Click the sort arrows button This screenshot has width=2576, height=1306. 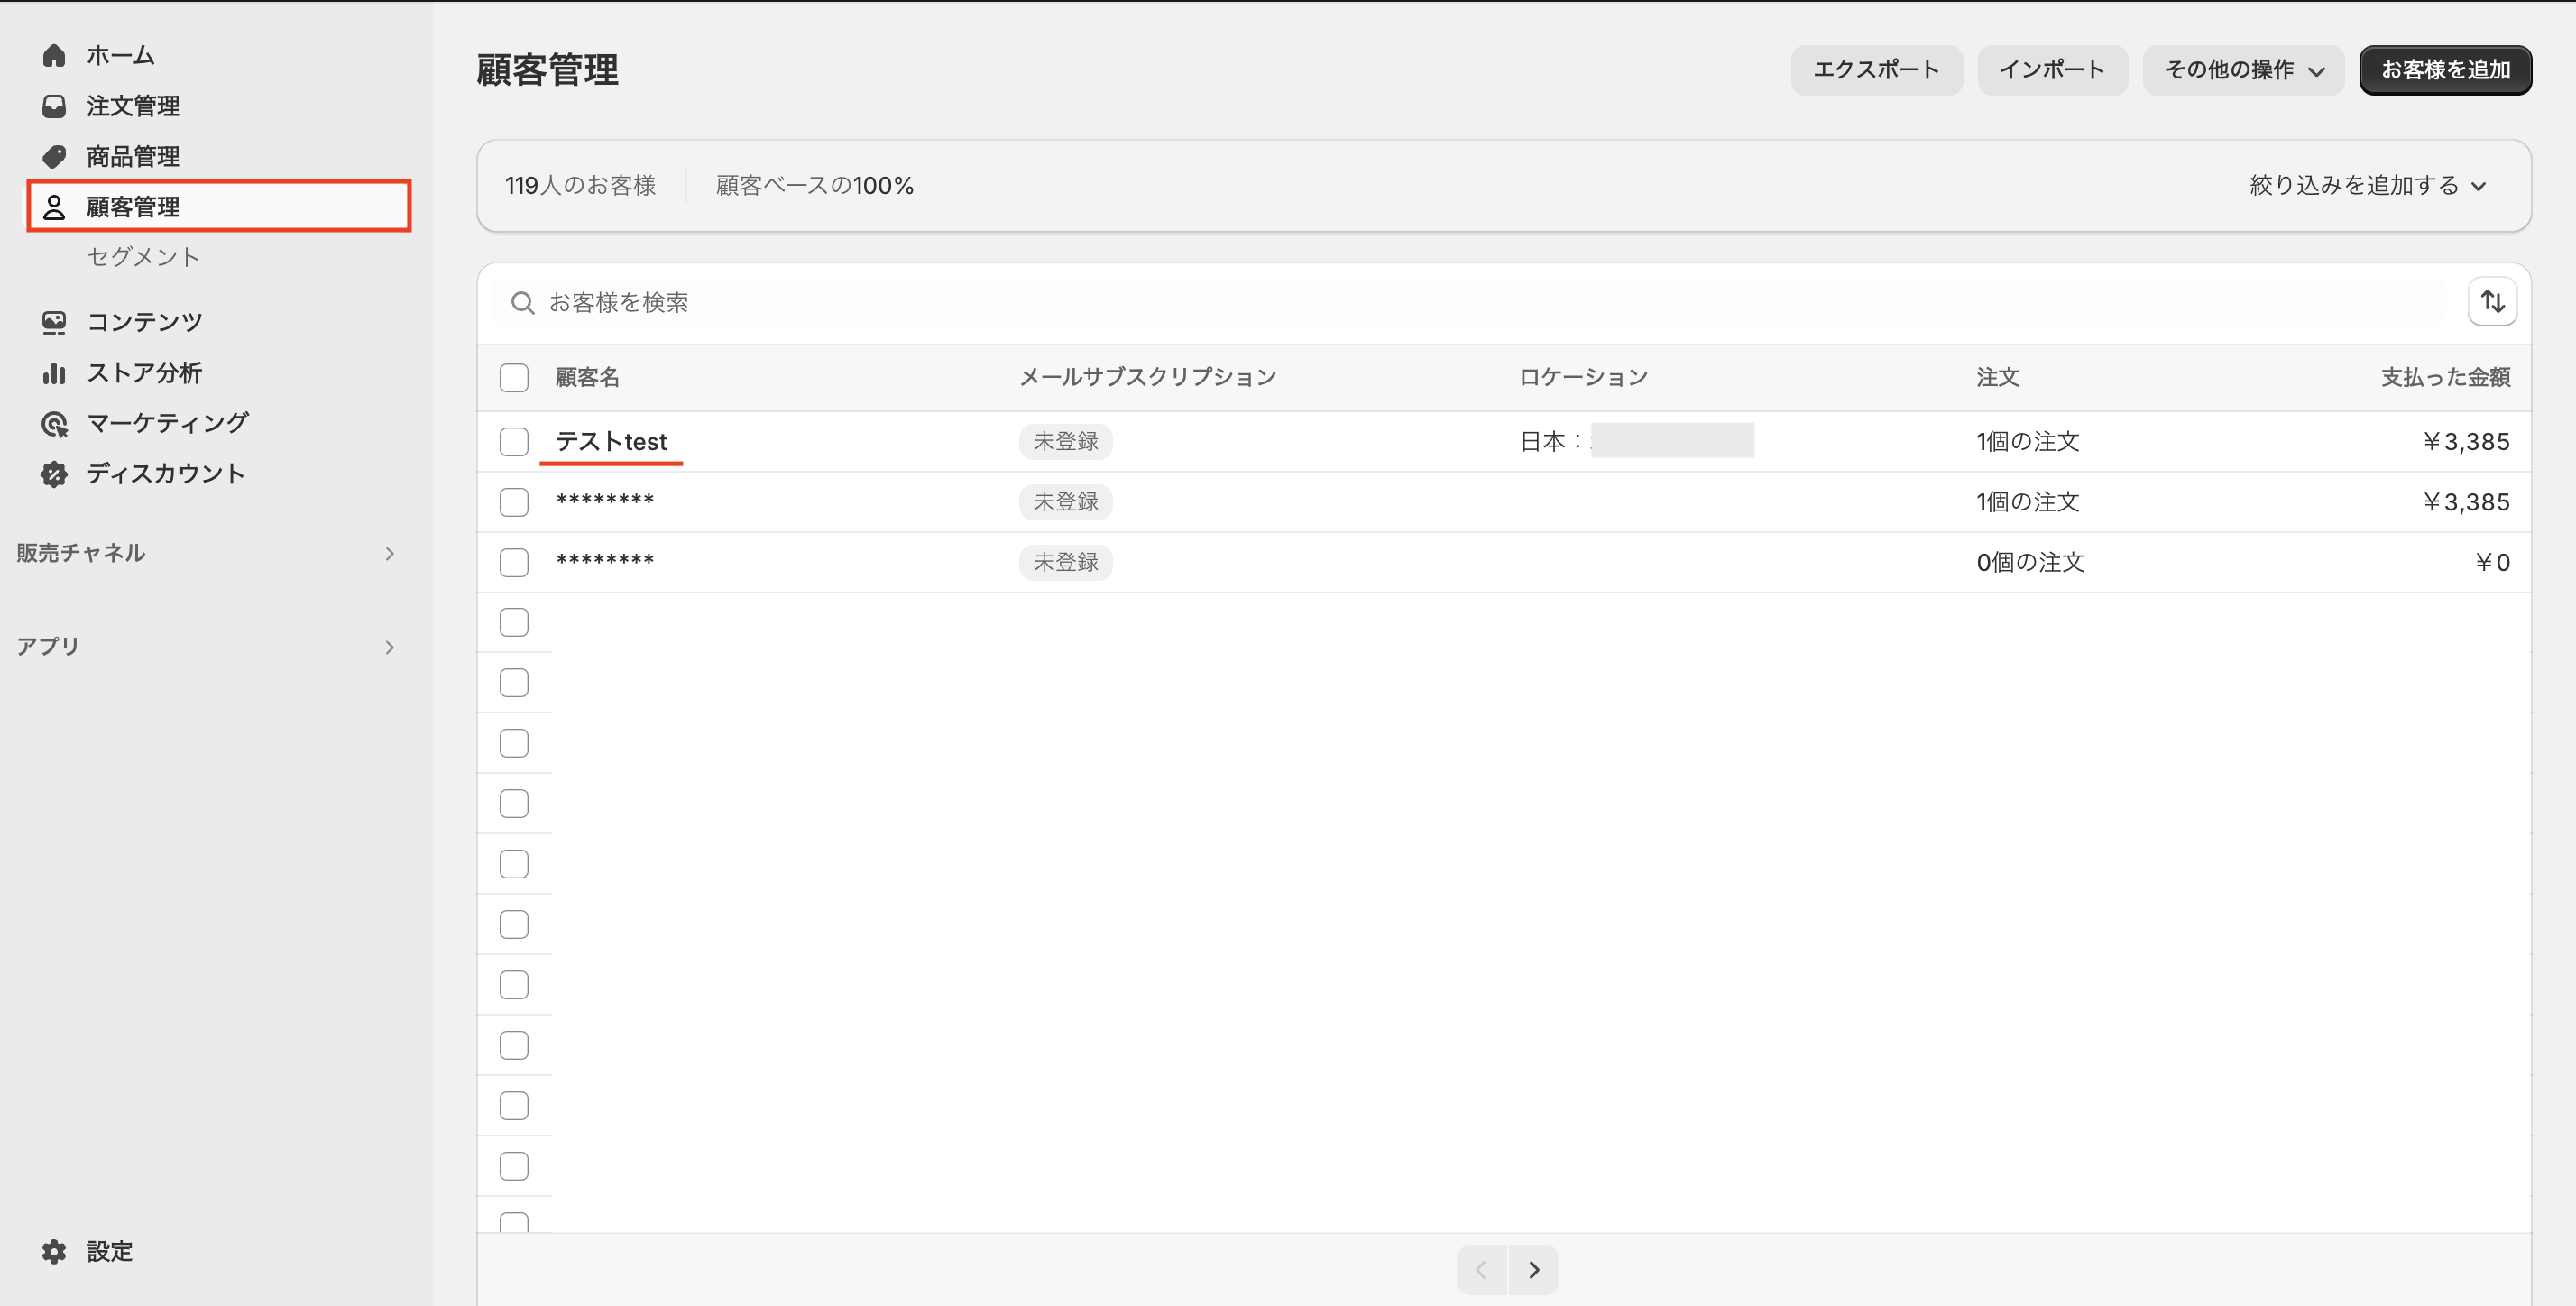point(2492,301)
